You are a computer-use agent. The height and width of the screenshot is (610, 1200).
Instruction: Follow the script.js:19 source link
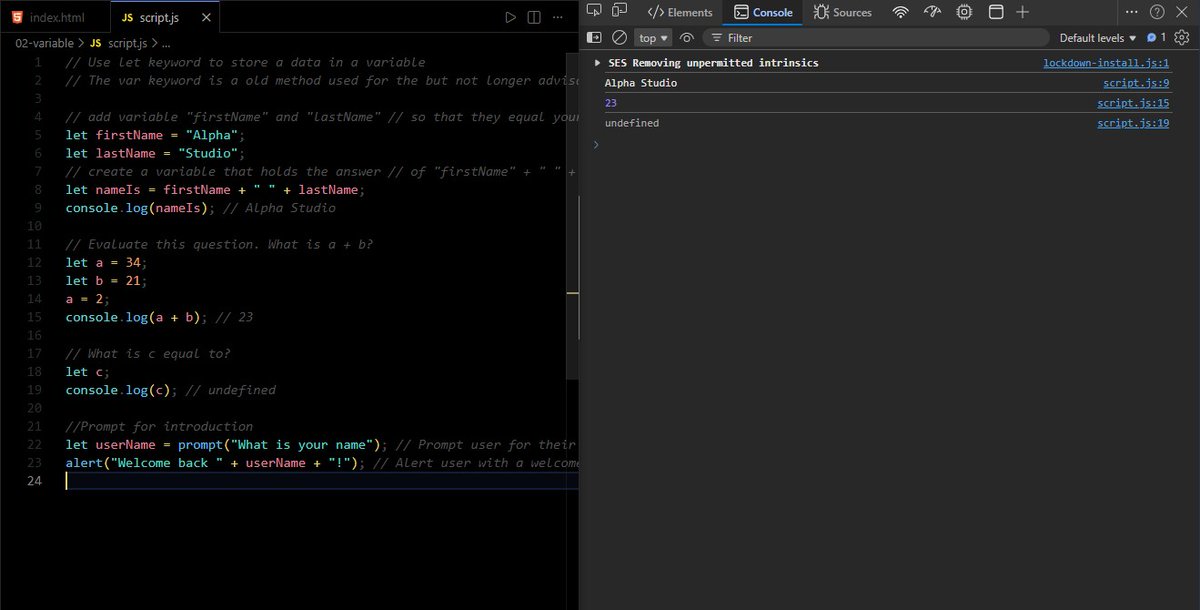click(1133, 123)
